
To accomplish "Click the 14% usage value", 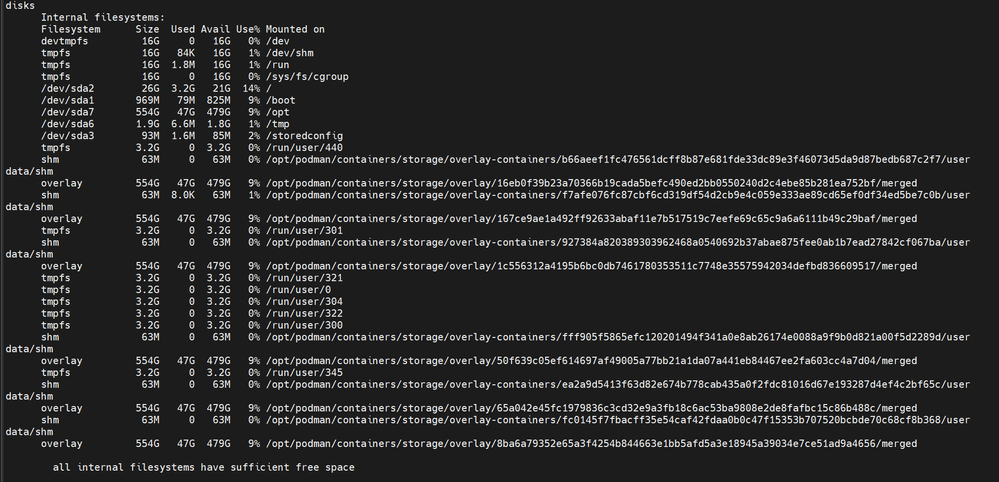I will coord(251,89).
